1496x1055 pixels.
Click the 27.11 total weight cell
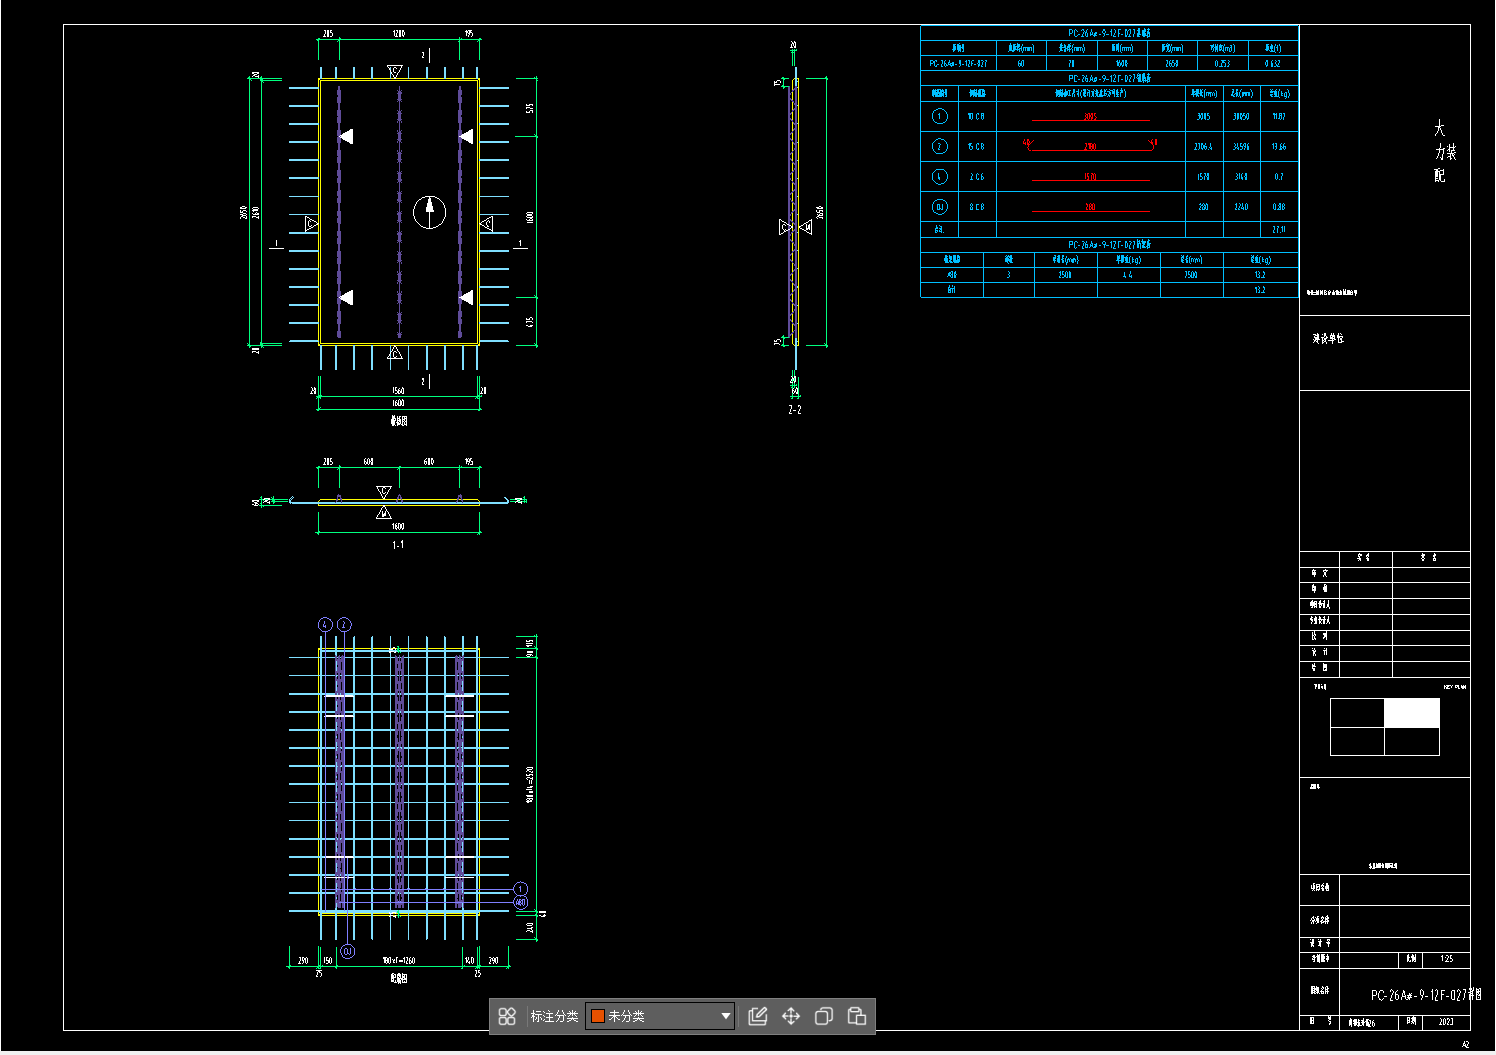click(1279, 229)
